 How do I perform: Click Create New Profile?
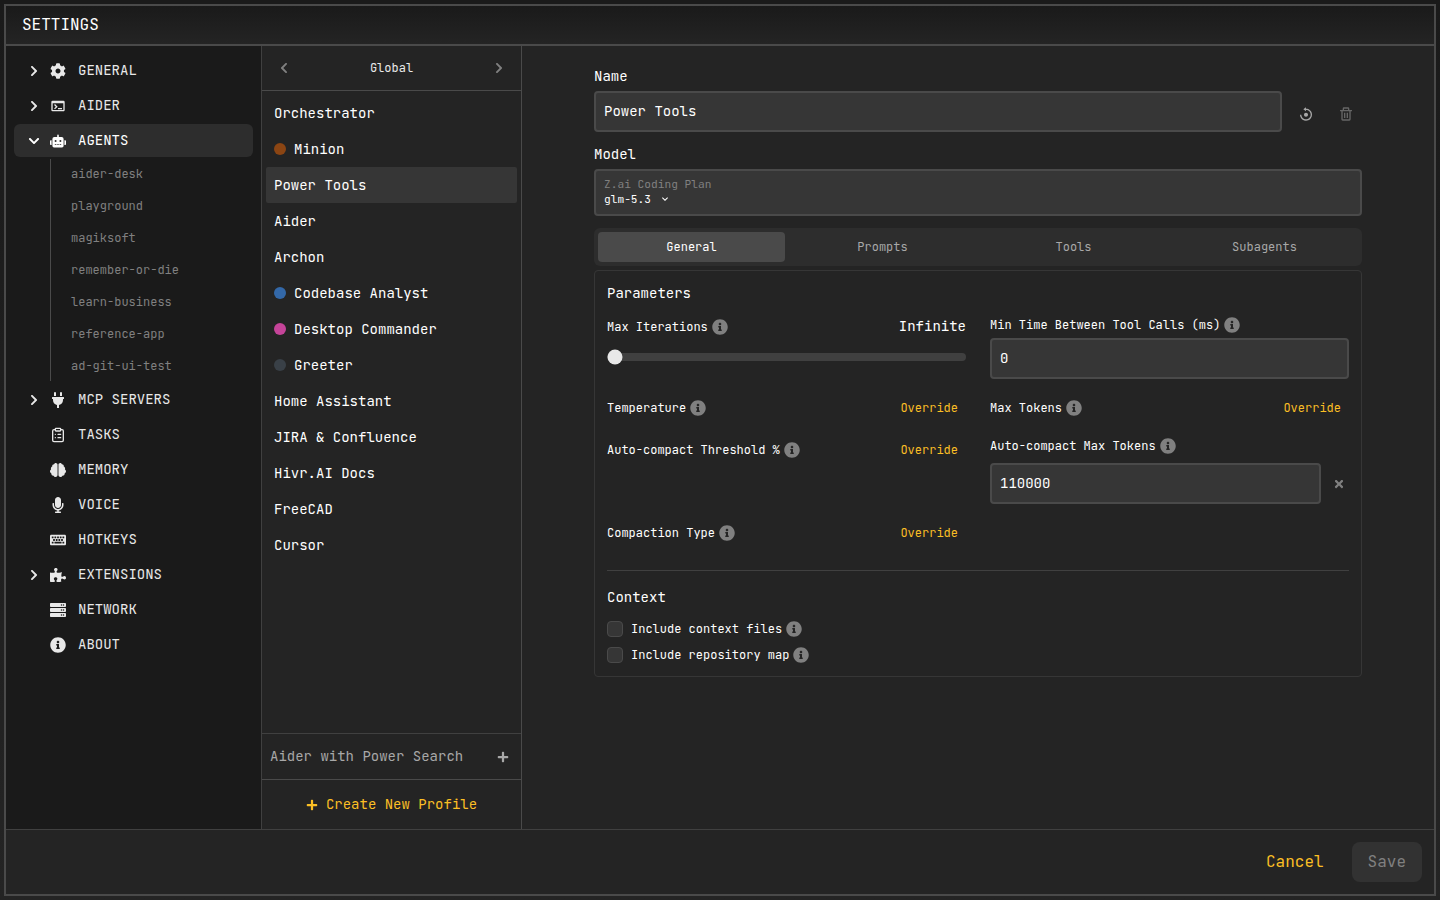(391, 804)
